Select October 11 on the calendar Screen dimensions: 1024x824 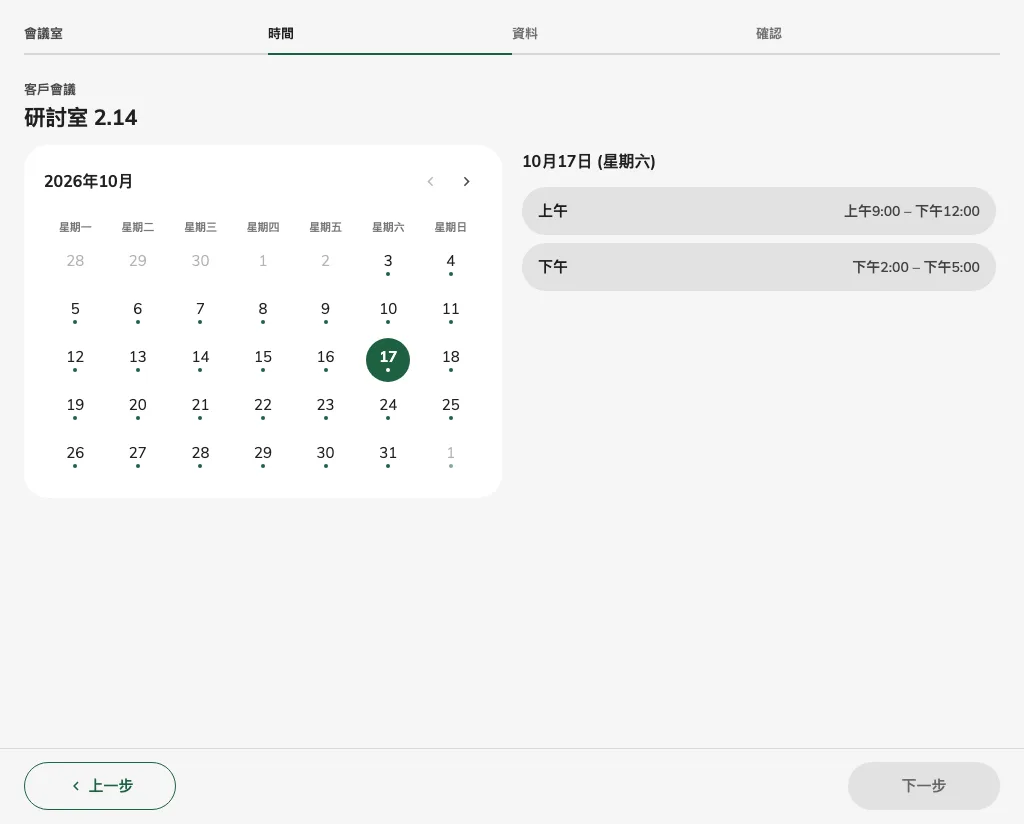451,311
